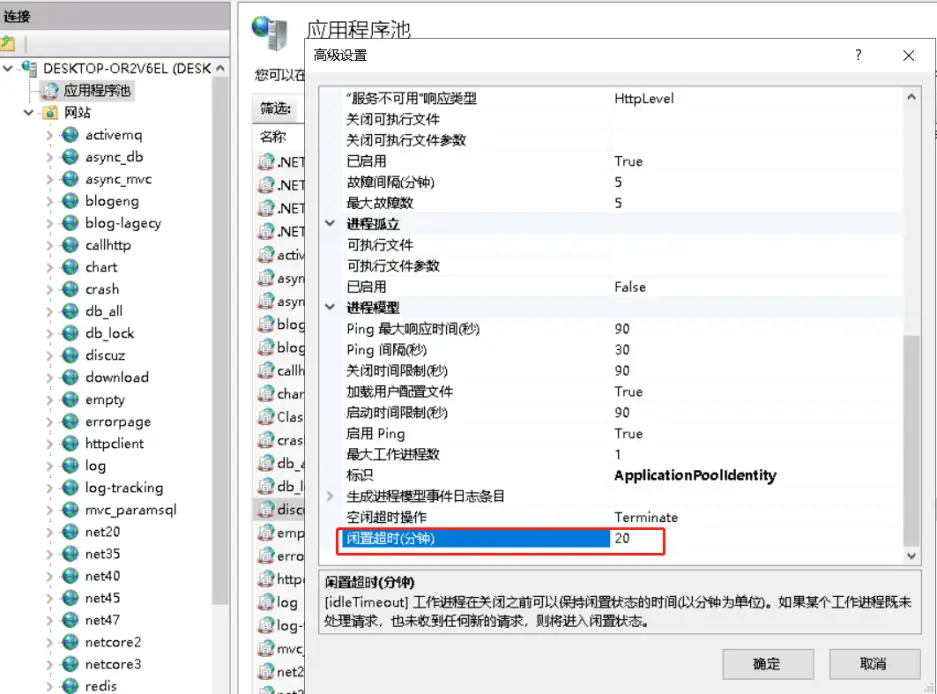Click the globe icon next to httpclient
The width and height of the screenshot is (937, 694).
click(x=69, y=443)
